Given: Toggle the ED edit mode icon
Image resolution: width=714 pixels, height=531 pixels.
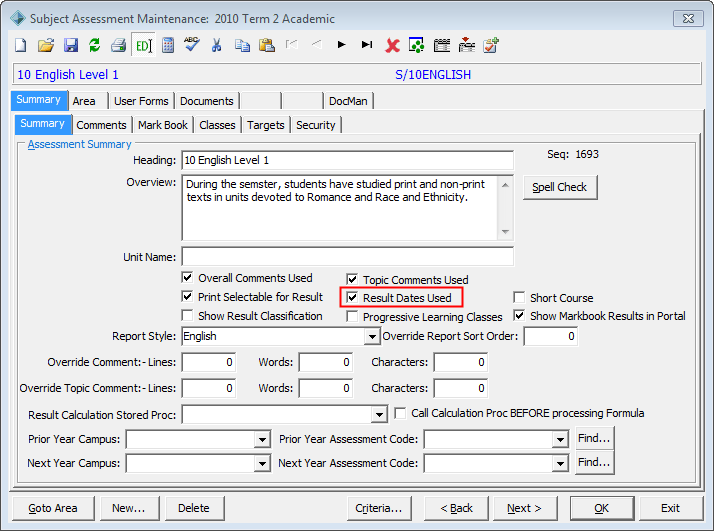Looking at the screenshot, I should point(143,45).
